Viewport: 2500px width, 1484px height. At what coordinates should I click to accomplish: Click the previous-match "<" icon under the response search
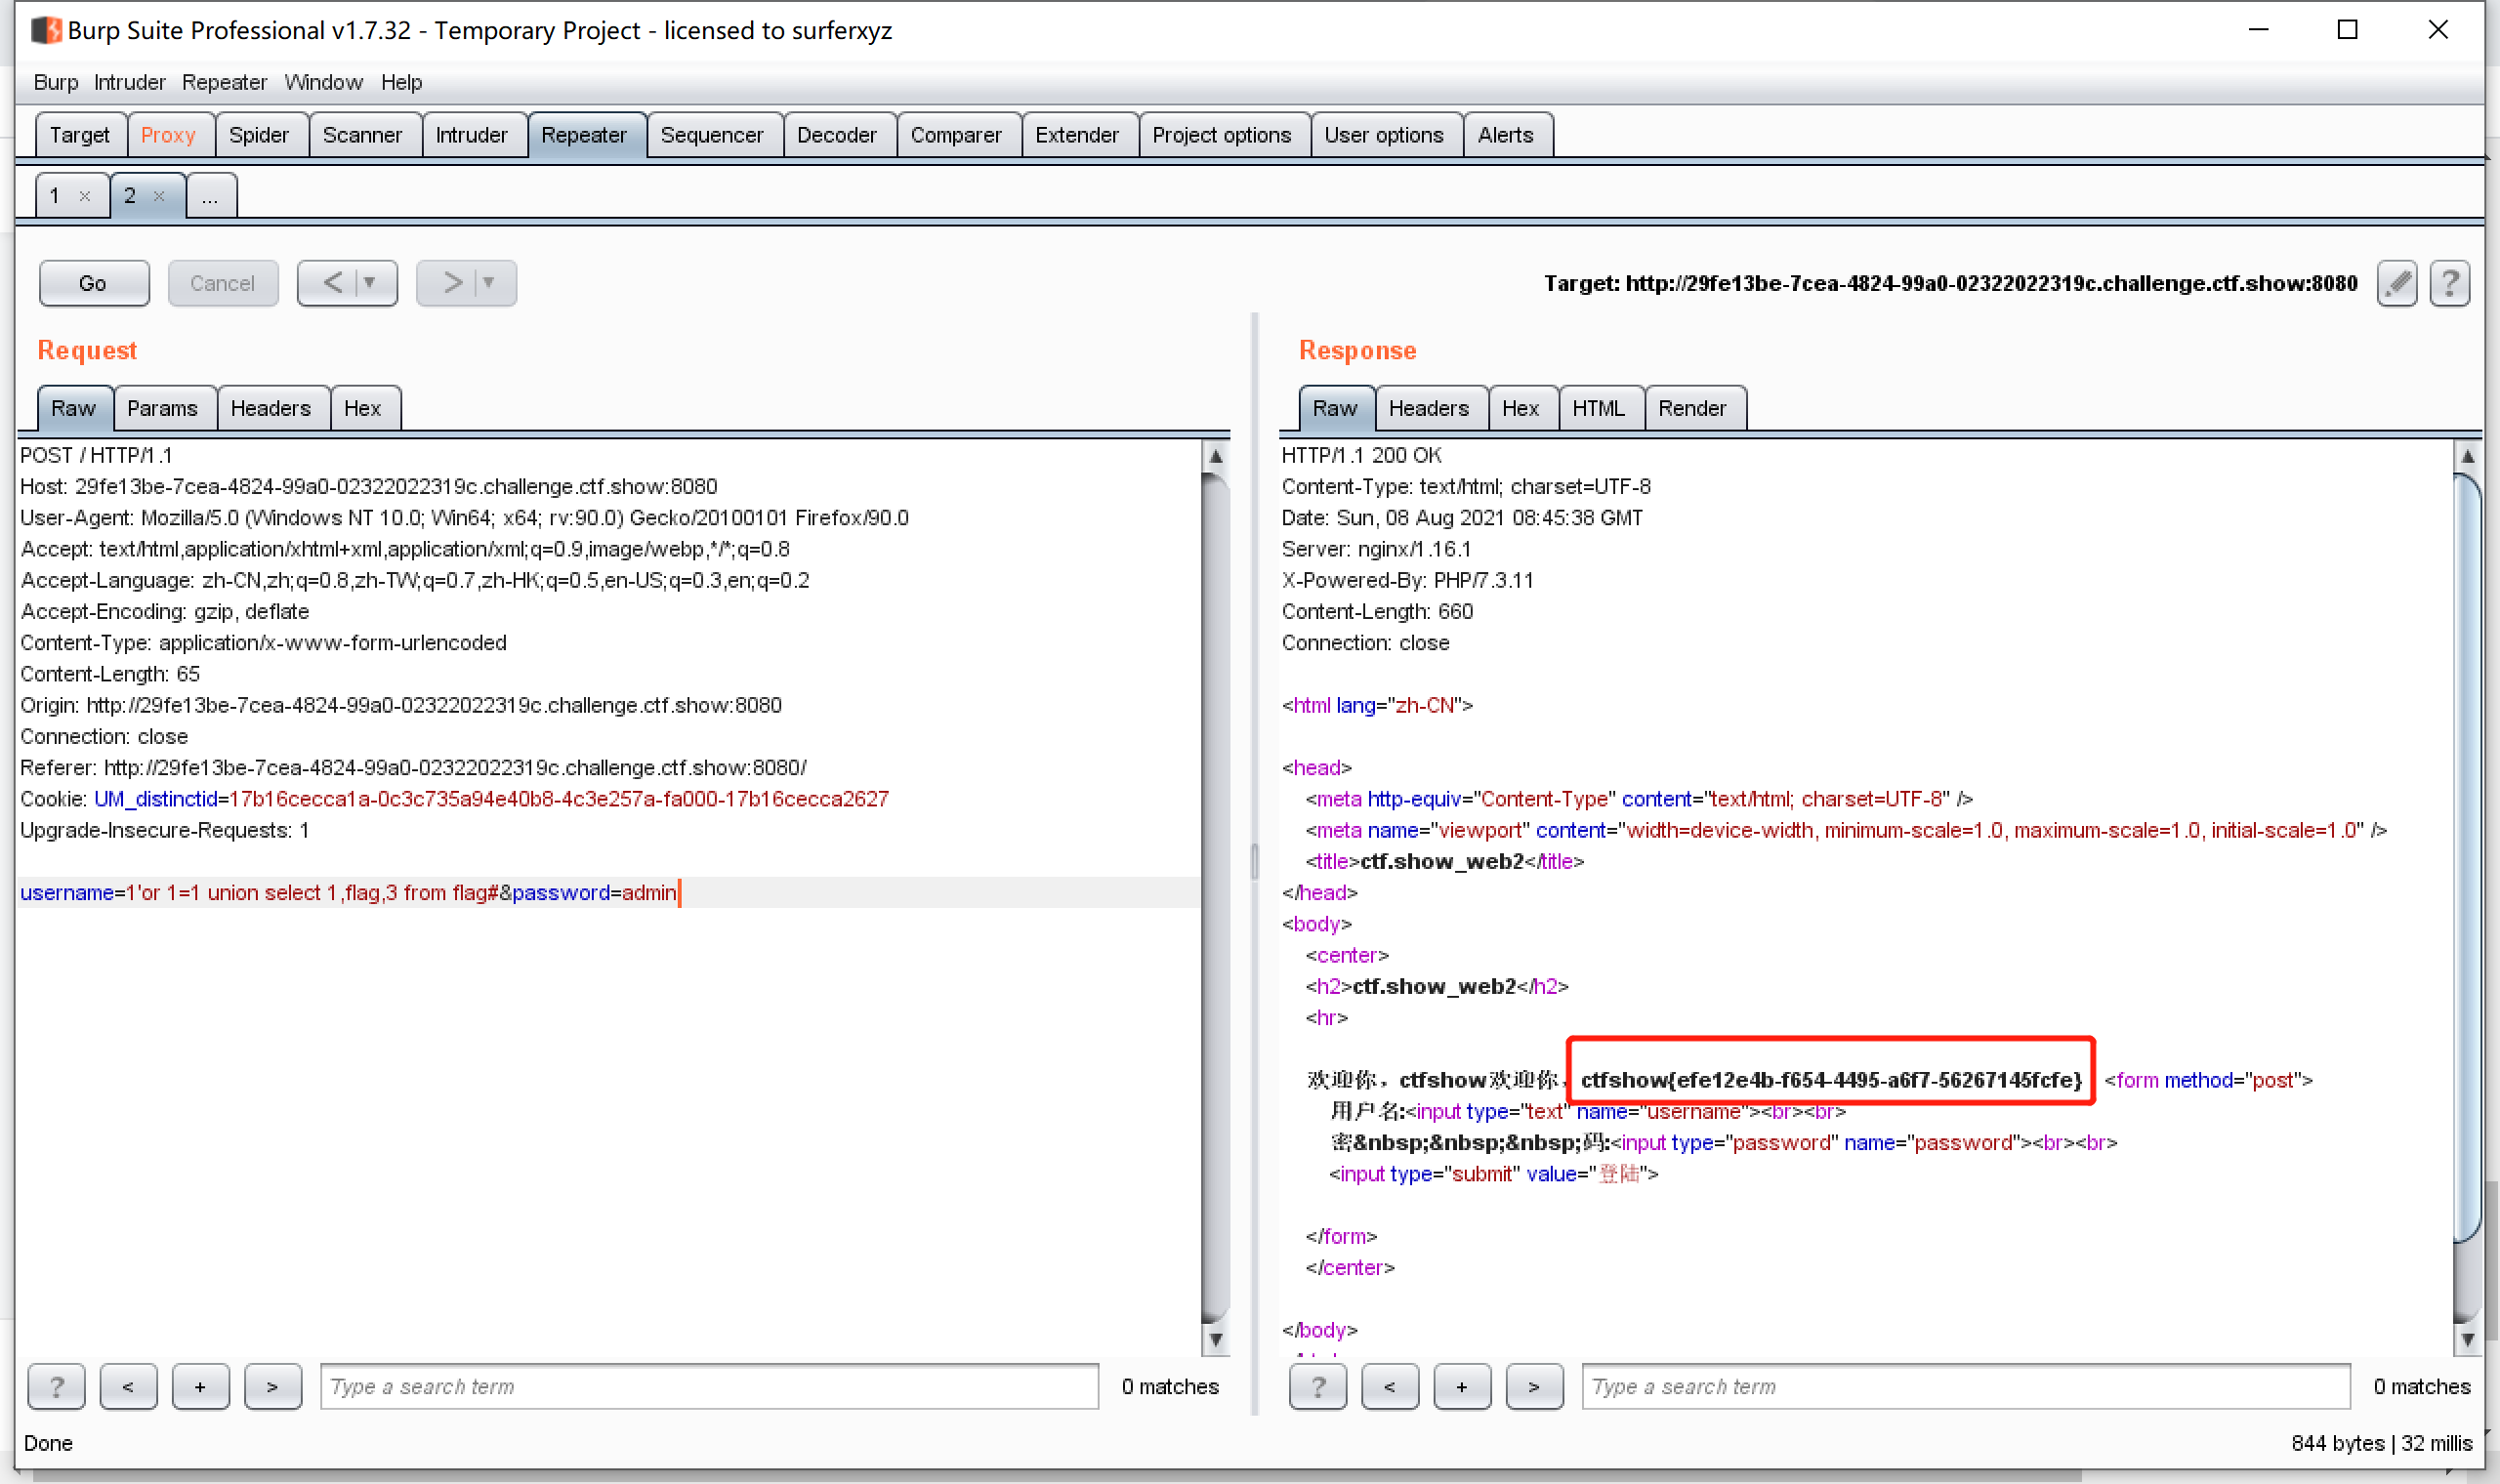[x=1390, y=1386]
